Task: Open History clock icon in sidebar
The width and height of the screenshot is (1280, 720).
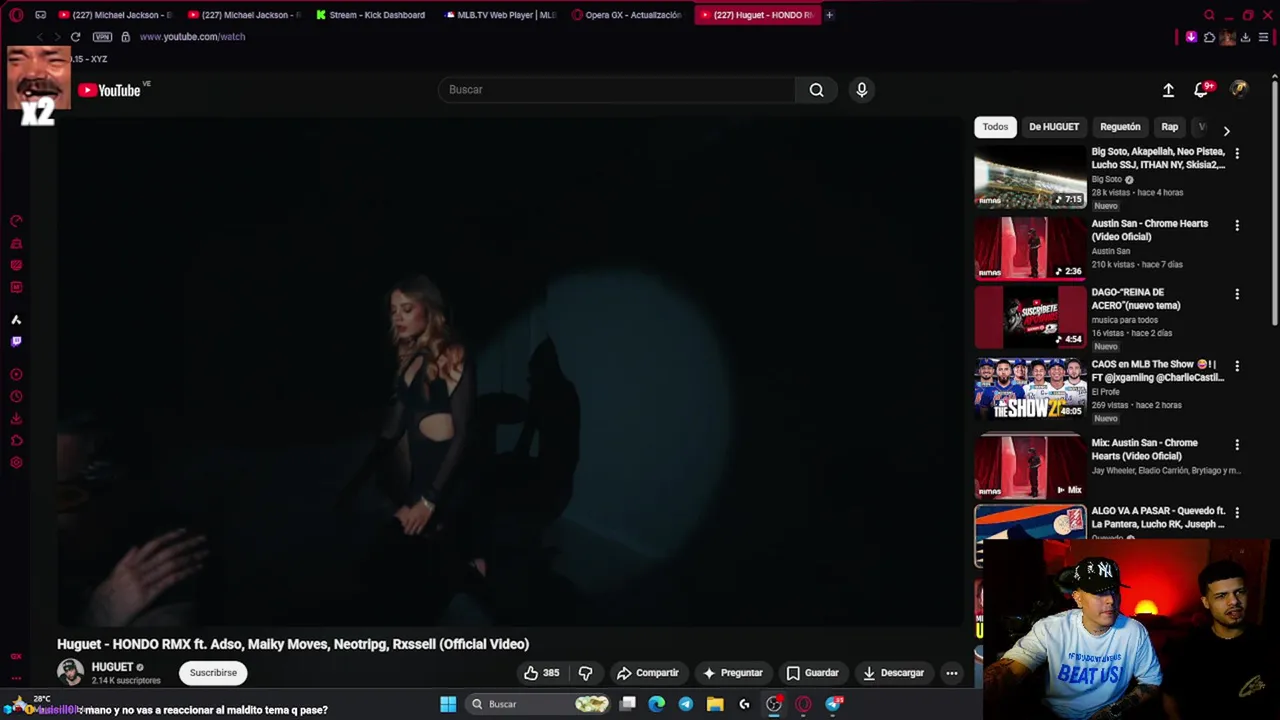Action: 16,397
